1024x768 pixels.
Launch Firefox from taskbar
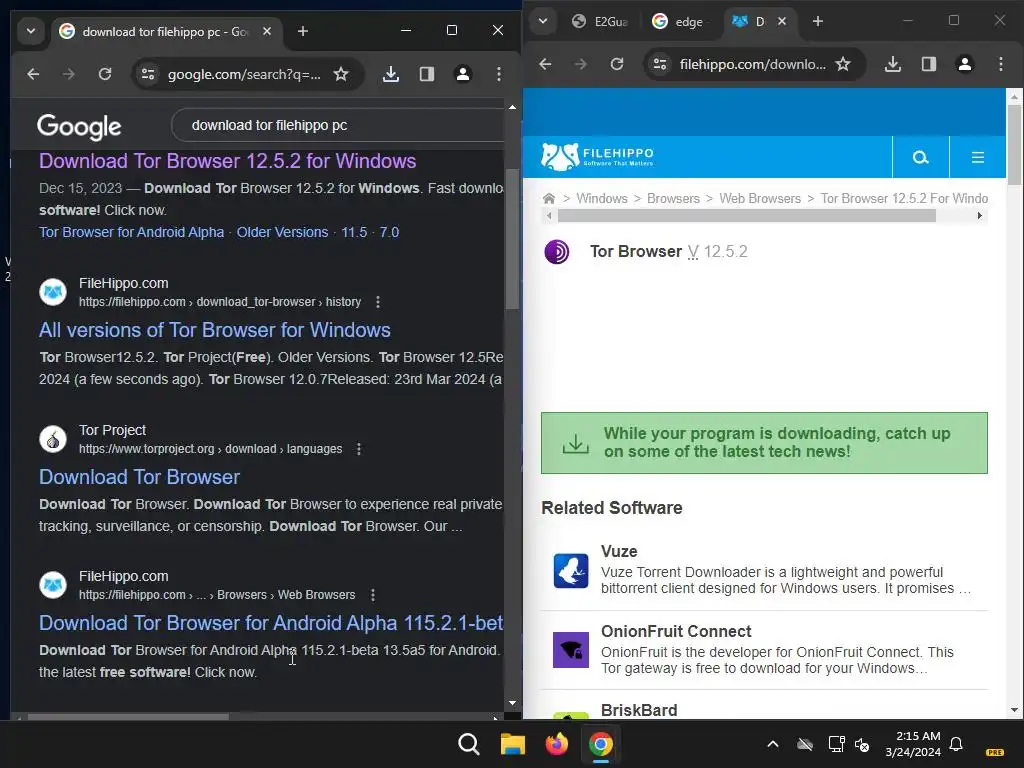tap(556, 744)
